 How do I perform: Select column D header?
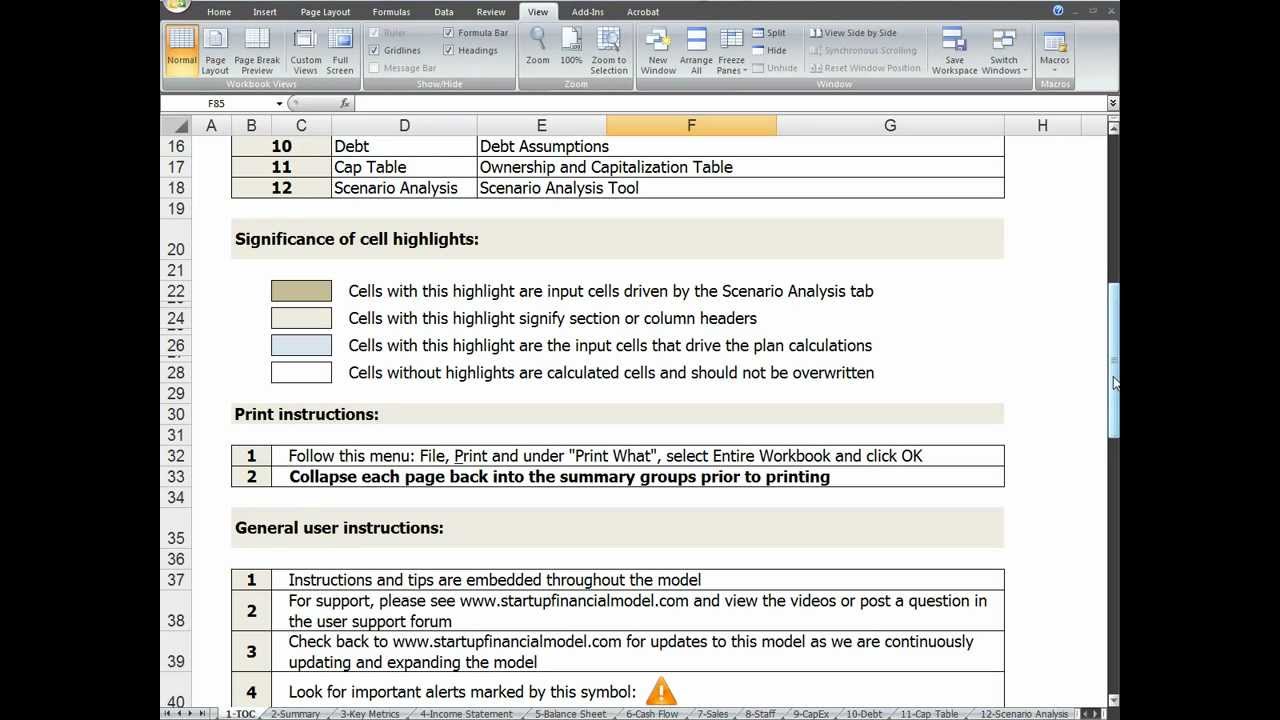pyautogui.click(x=404, y=125)
